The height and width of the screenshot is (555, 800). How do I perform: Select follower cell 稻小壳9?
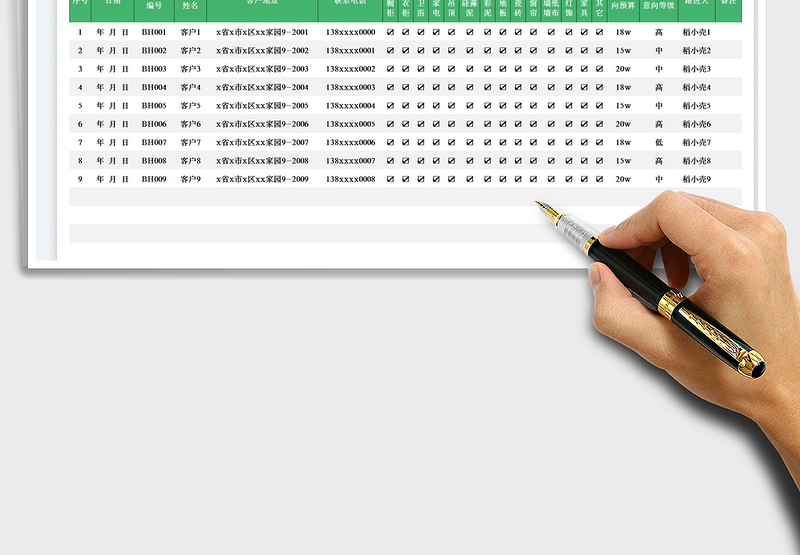pos(696,179)
